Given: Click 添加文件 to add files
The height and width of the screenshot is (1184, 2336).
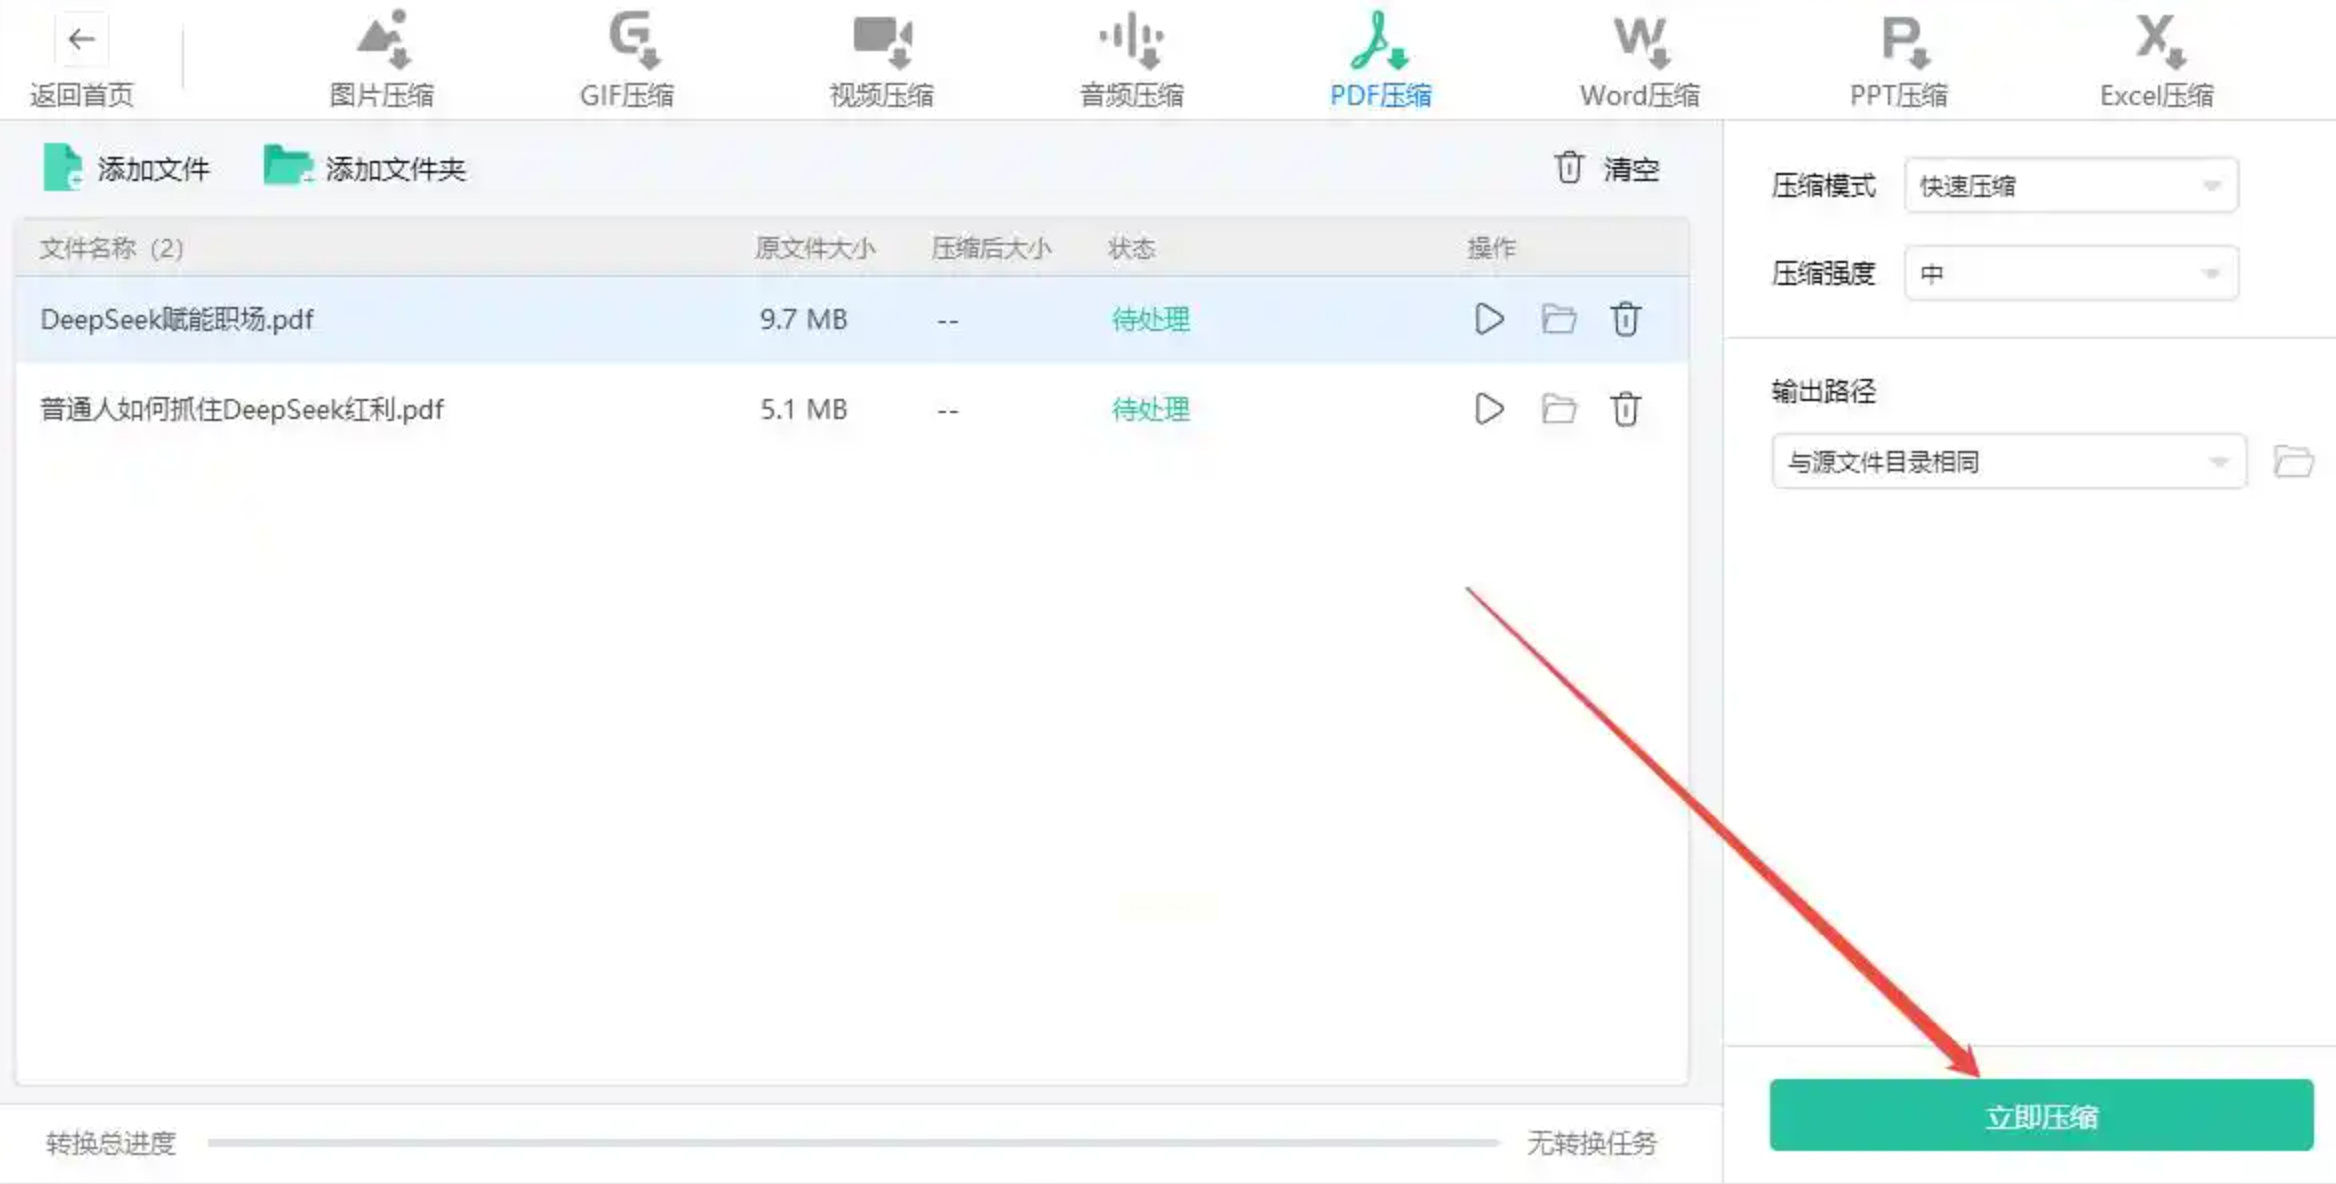Looking at the screenshot, I should 127,169.
